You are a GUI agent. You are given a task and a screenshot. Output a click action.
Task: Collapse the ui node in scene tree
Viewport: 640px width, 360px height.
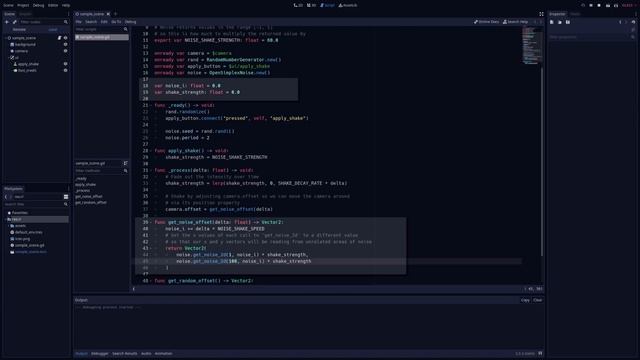pyautogui.click(x=9, y=58)
